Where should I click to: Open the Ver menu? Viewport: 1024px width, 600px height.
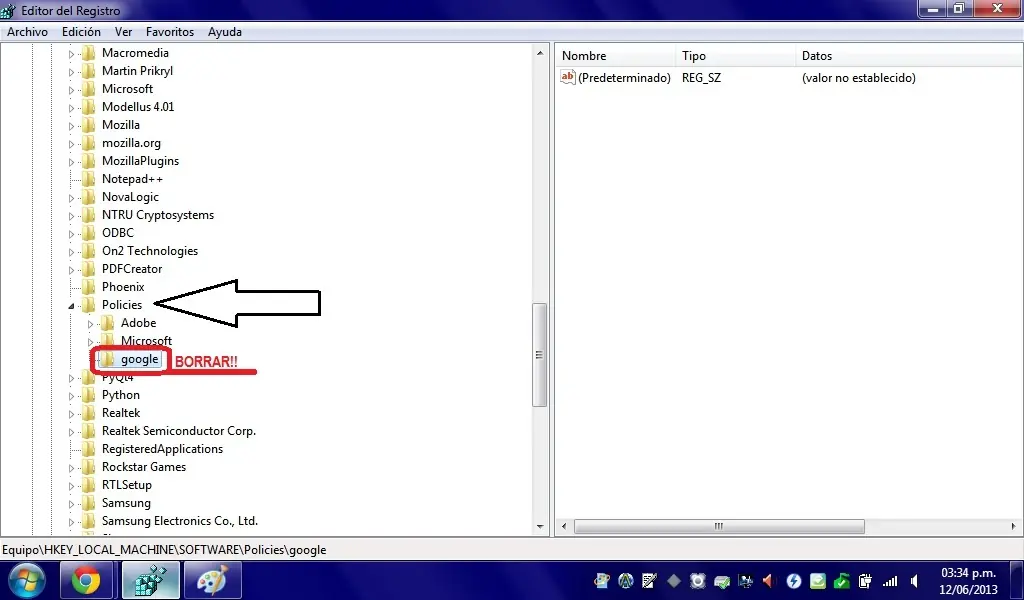pyautogui.click(x=123, y=32)
